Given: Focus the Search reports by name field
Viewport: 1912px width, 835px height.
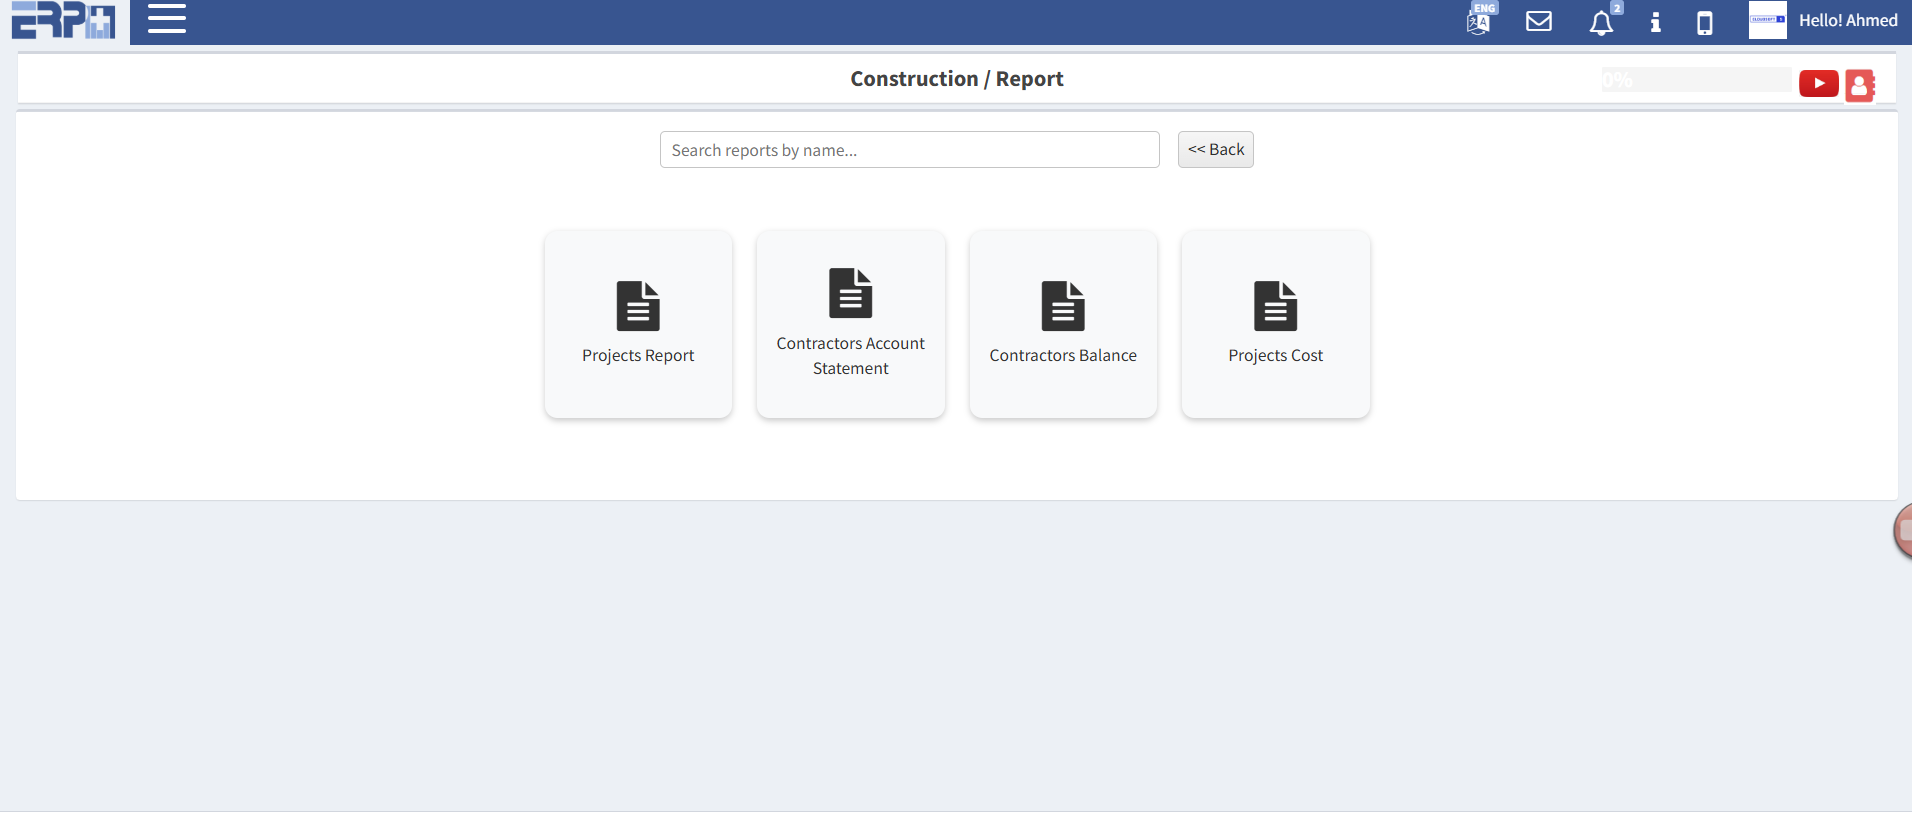Looking at the screenshot, I should [909, 150].
